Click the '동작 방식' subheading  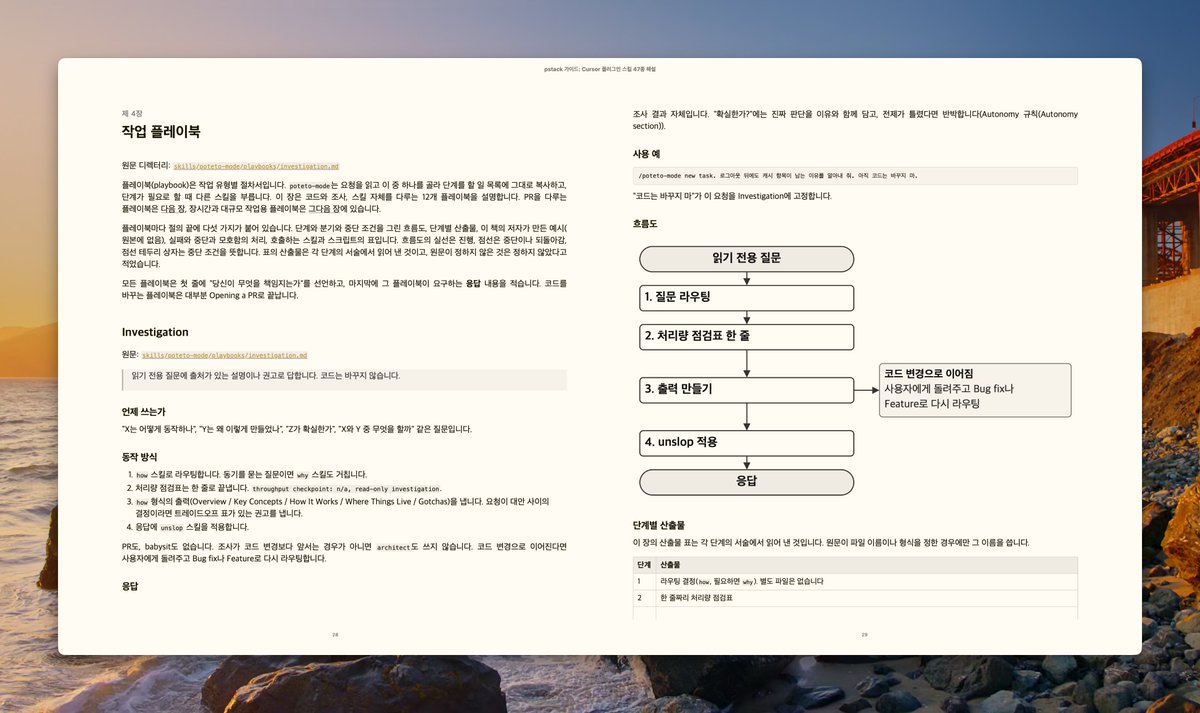click(x=140, y=457)
